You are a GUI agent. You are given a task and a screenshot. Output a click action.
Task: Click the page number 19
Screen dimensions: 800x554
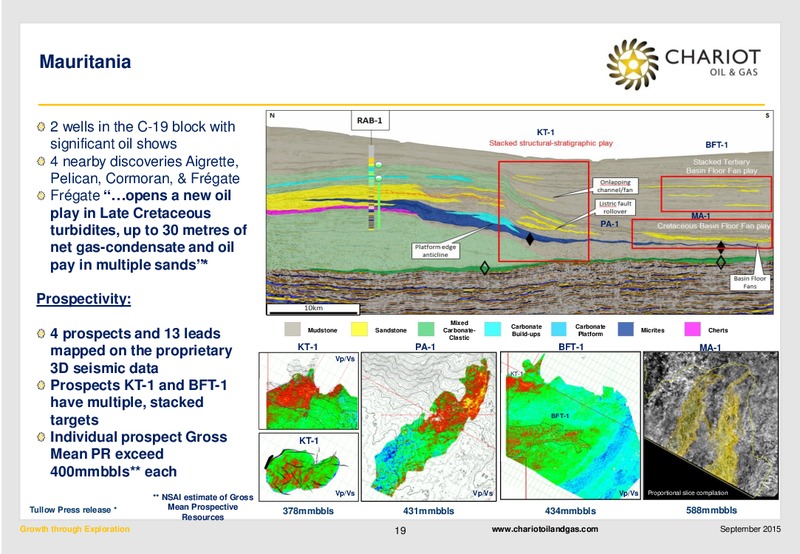pos(401,531)
